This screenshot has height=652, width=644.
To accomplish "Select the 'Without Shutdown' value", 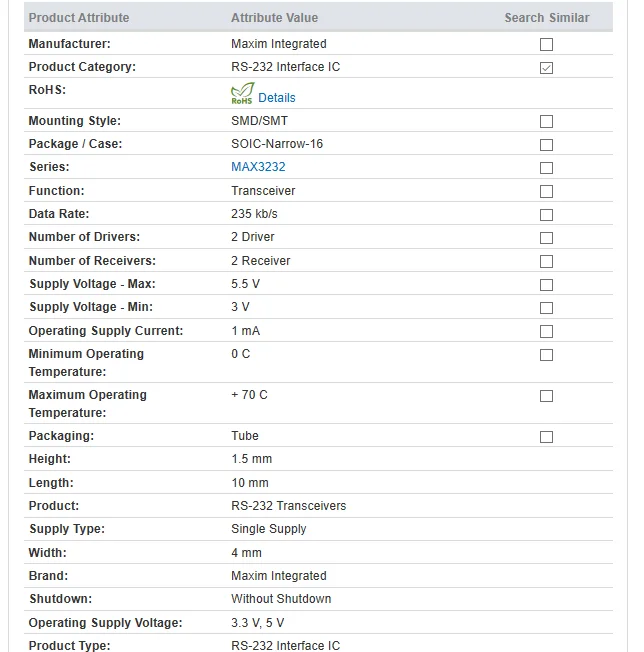I will click(x=281, y=599).
